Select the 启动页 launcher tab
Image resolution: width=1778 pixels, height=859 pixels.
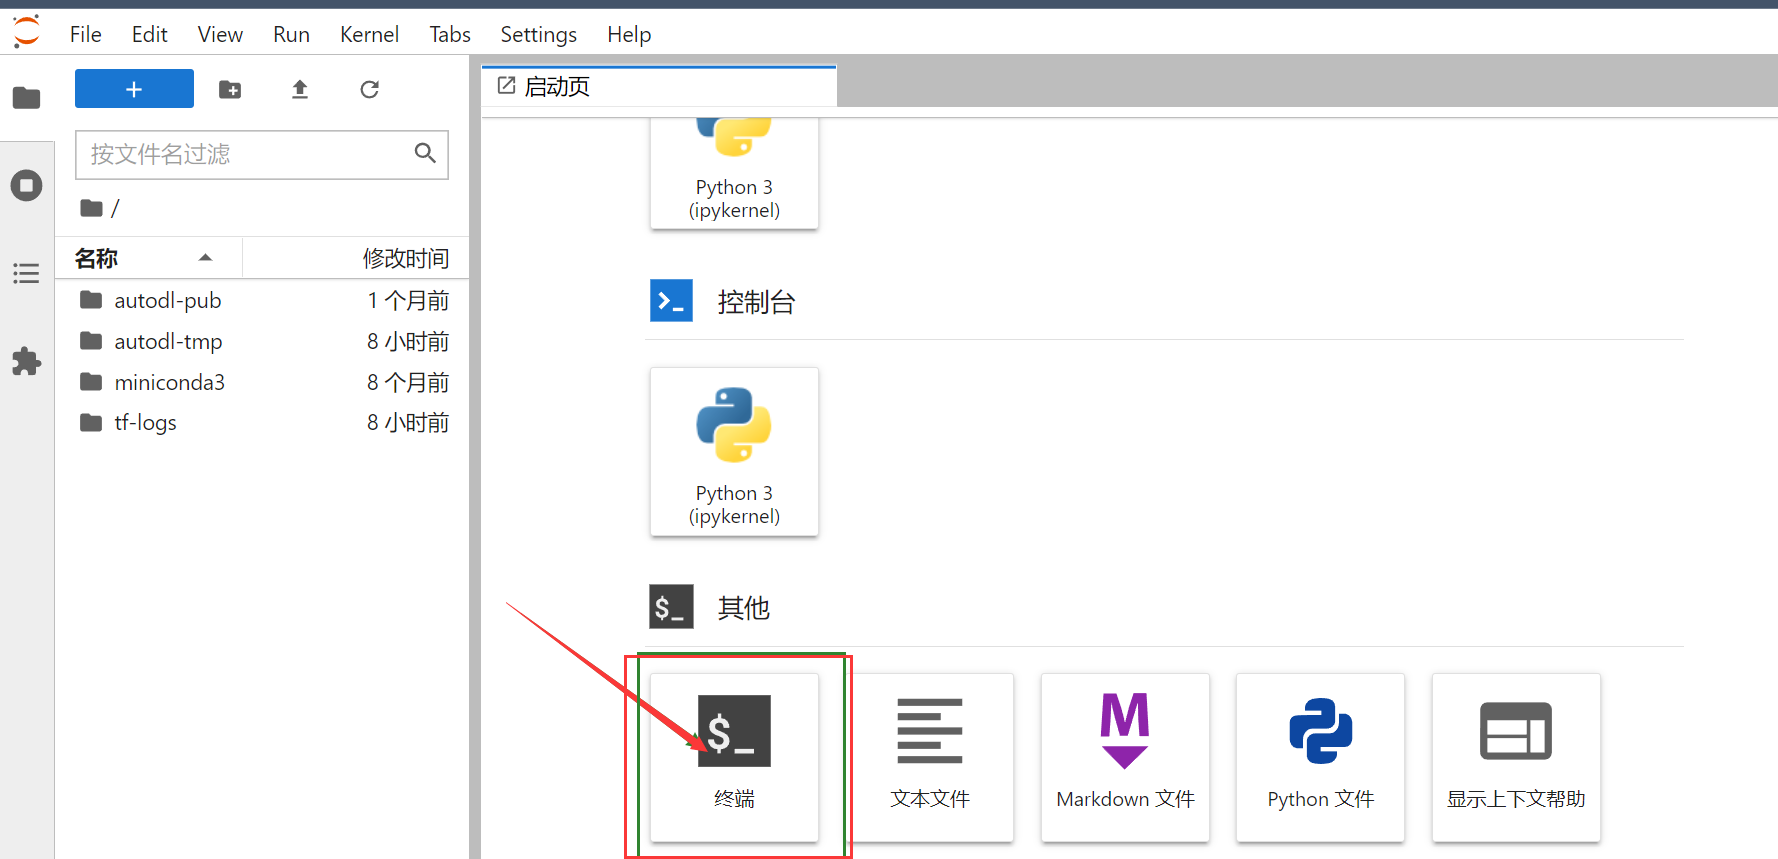[x=659, y=87]
